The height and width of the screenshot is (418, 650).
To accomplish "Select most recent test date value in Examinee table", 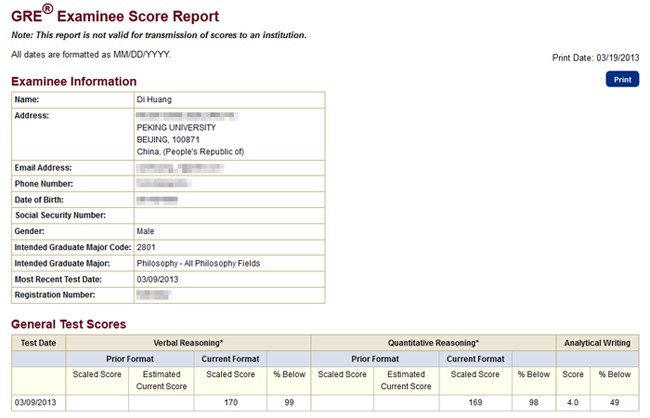I will [x=158, y=279].
